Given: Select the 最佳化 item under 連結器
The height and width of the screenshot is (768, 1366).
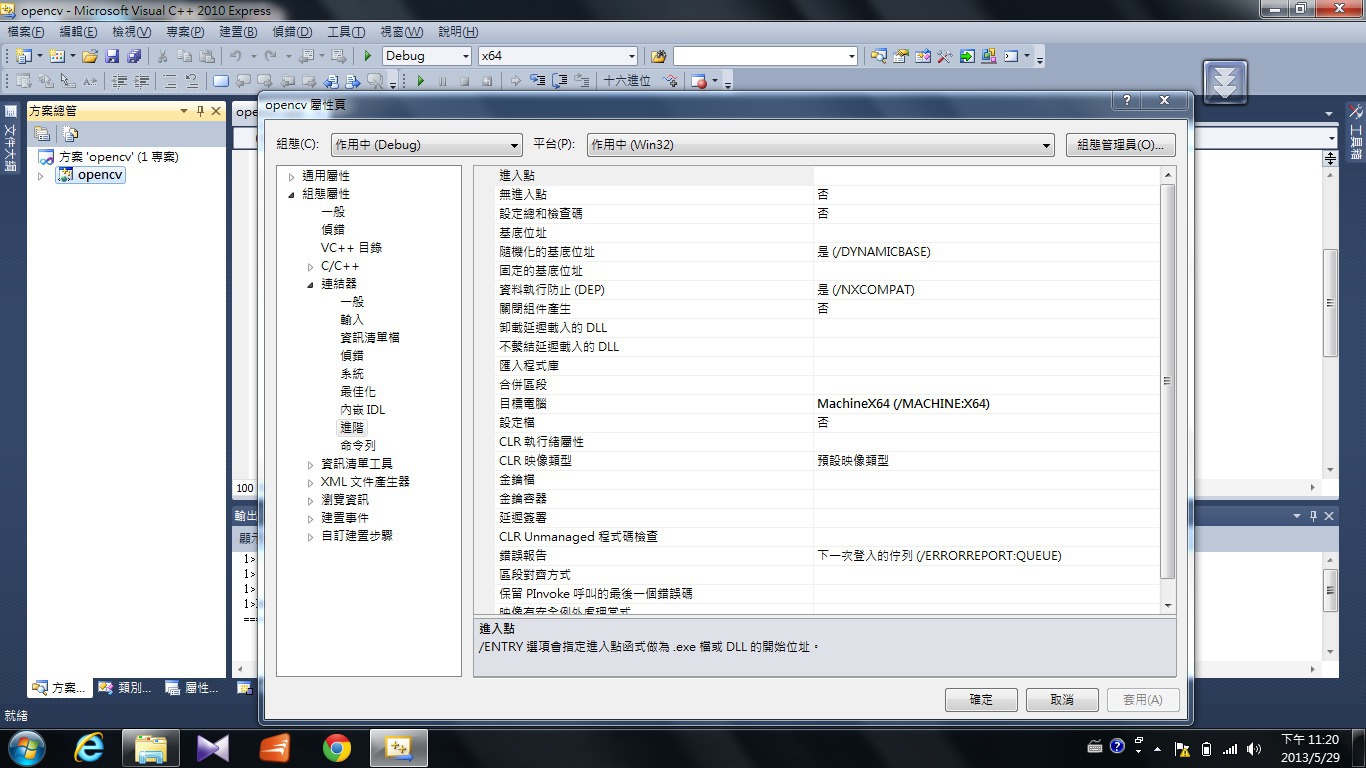Looking at the screenshot, I should pos(358,392).
